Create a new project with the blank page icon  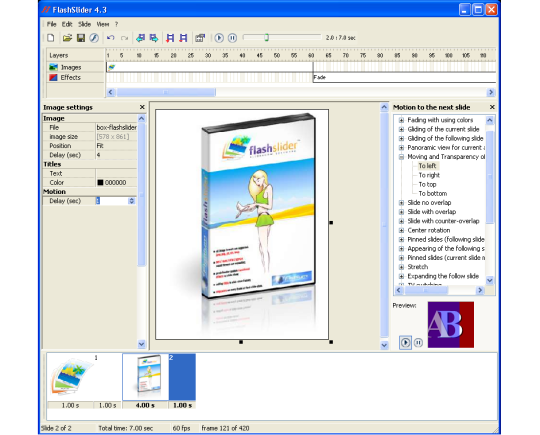click(51, 38)
